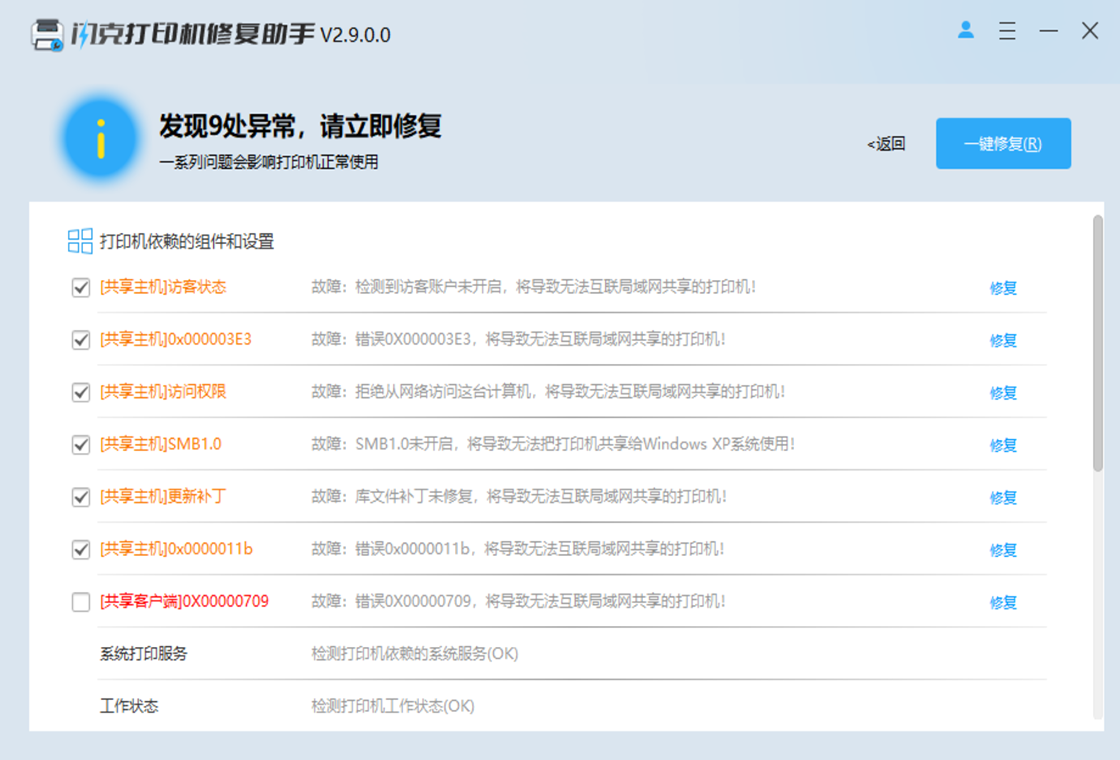Screen dimensions: 1120x760
Task: Click 修复 link for 0x0000011b
Action: click(1003, 550)
